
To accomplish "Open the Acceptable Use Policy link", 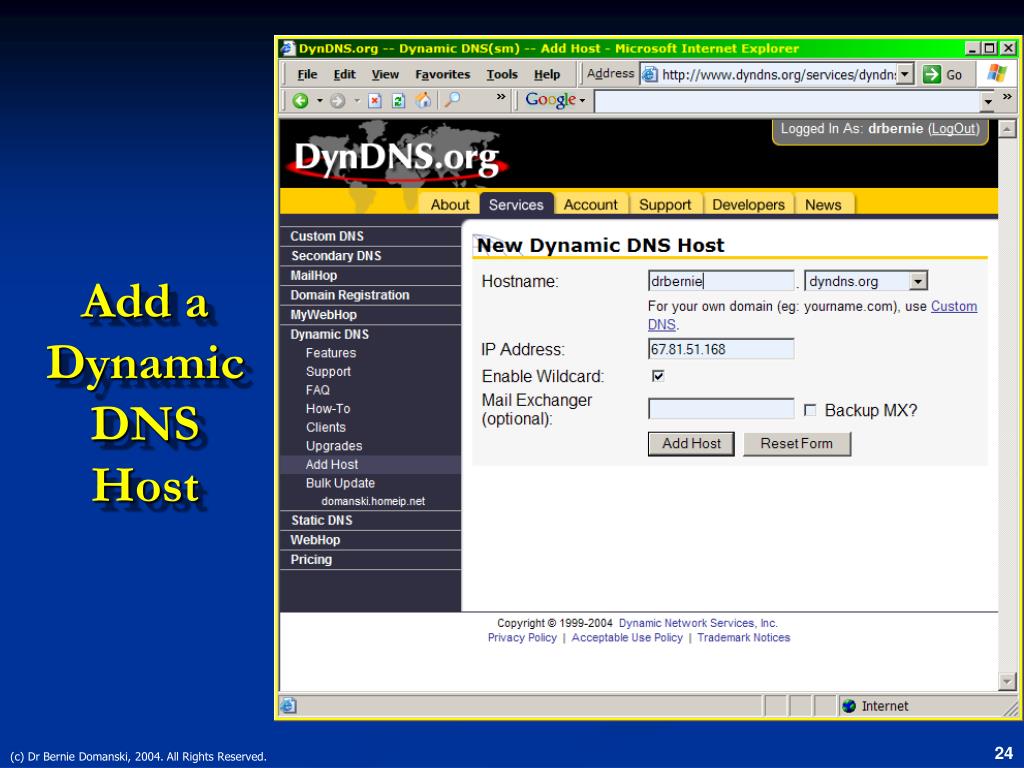I will point(627,637).
